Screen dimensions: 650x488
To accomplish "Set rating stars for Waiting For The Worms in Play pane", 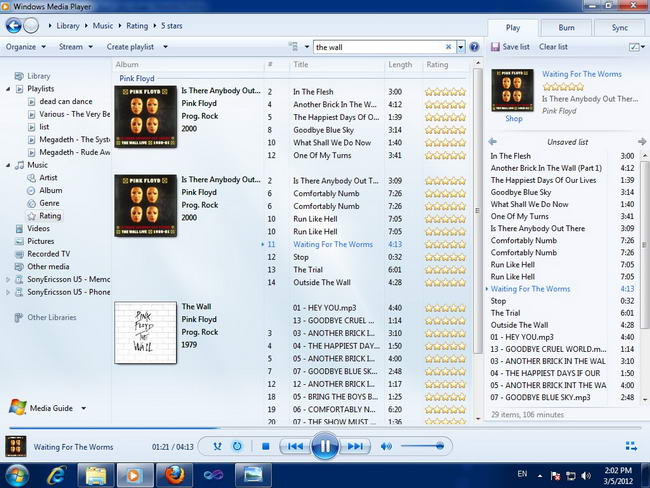I will (x=563, y=87).
